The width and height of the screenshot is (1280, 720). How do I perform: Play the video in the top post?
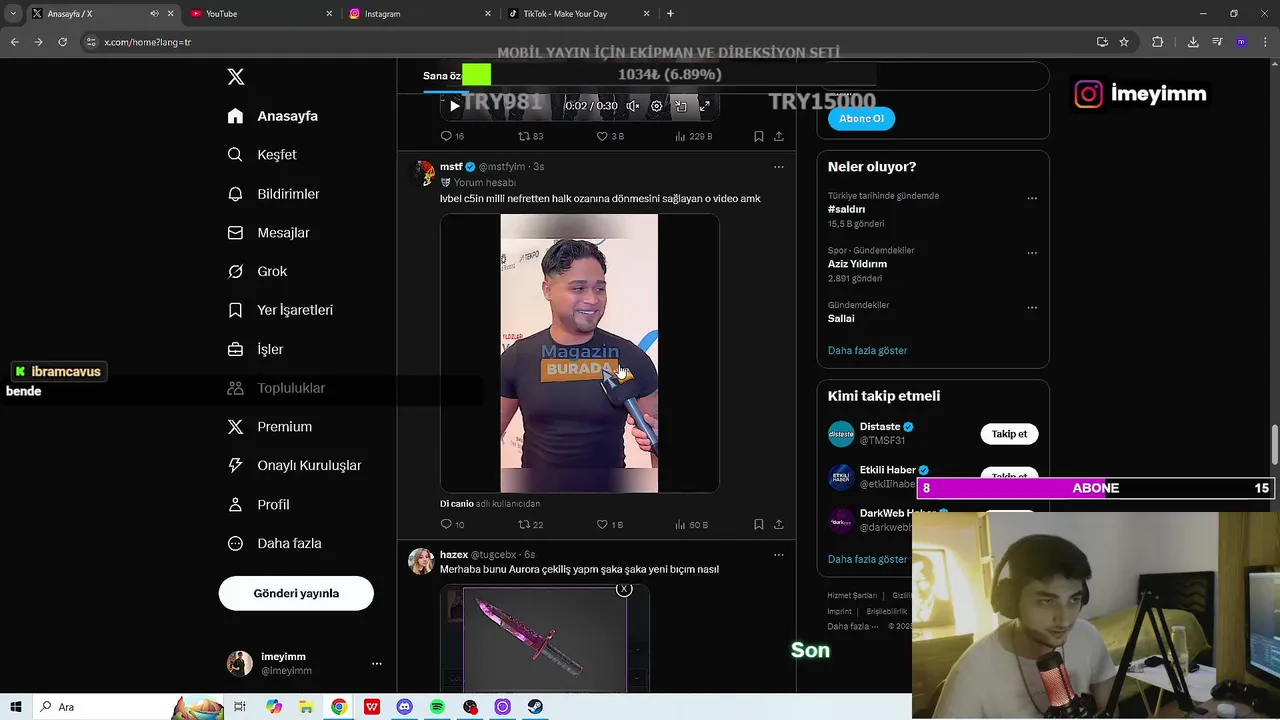pyautogui.click(x=454, y=106)
